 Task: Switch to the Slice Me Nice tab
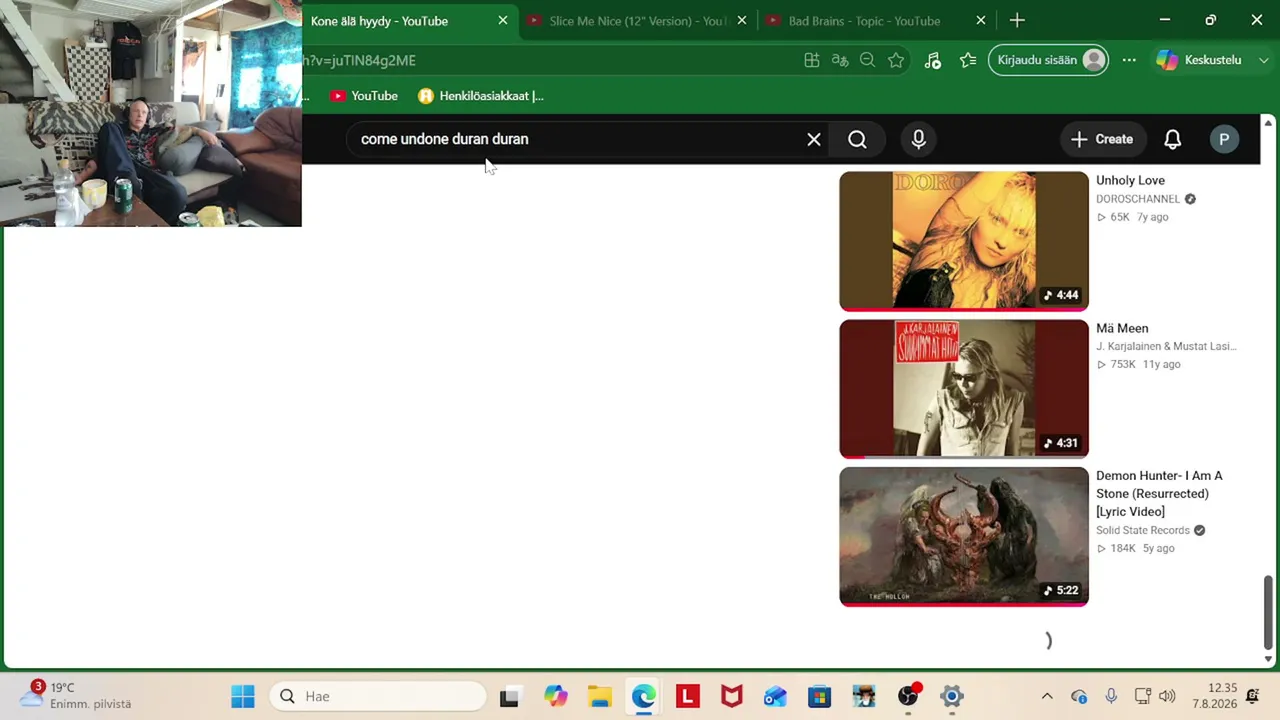click(x=638, y=21)
